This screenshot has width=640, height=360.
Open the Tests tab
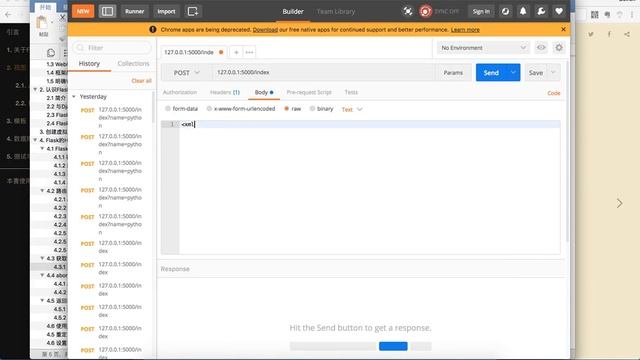coord(351,92)
